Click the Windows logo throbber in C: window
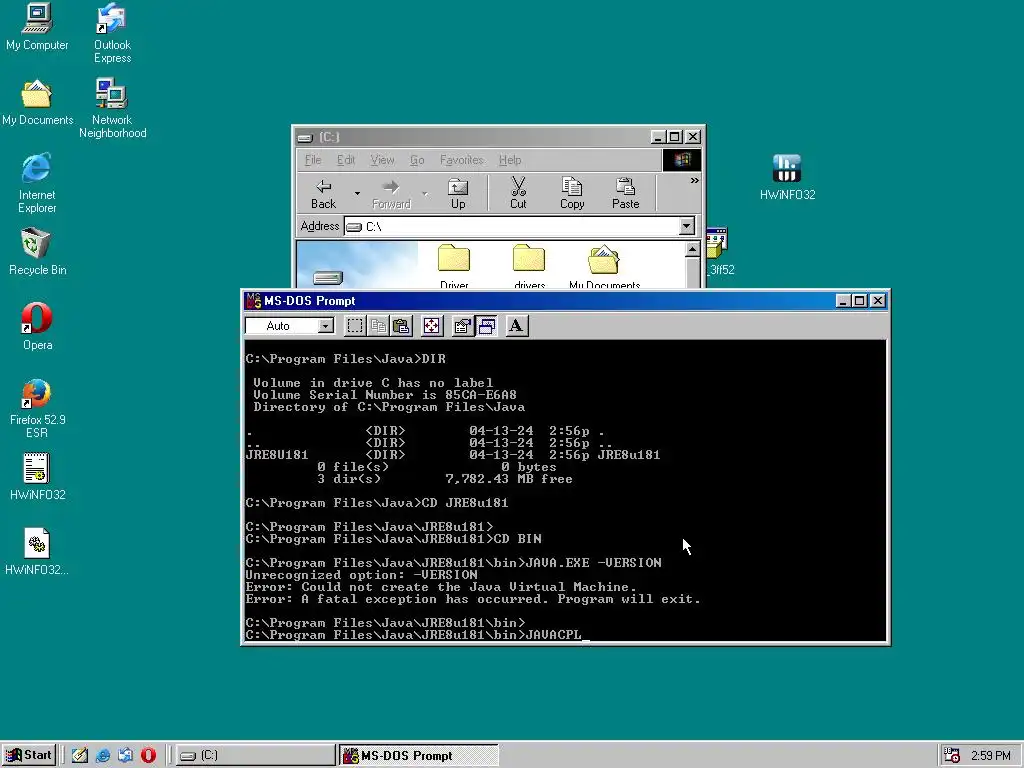Image resolution: width=1024 pixels, height=768 pixels. tap(682, 160)
